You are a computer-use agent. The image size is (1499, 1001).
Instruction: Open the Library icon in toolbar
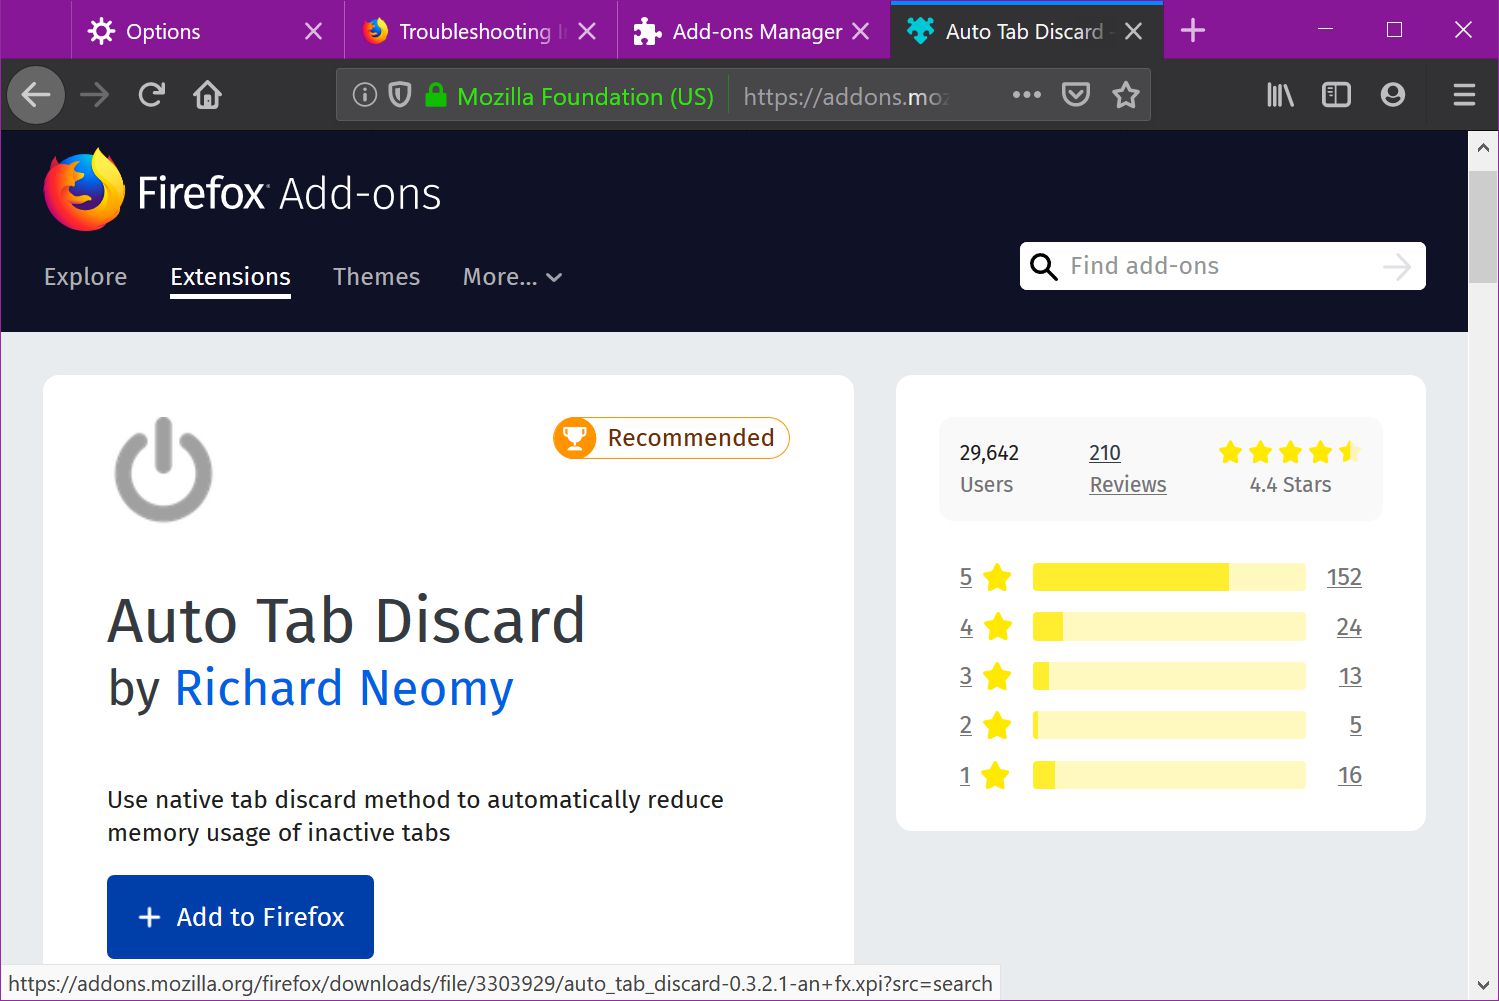(x=1280, y=95)
